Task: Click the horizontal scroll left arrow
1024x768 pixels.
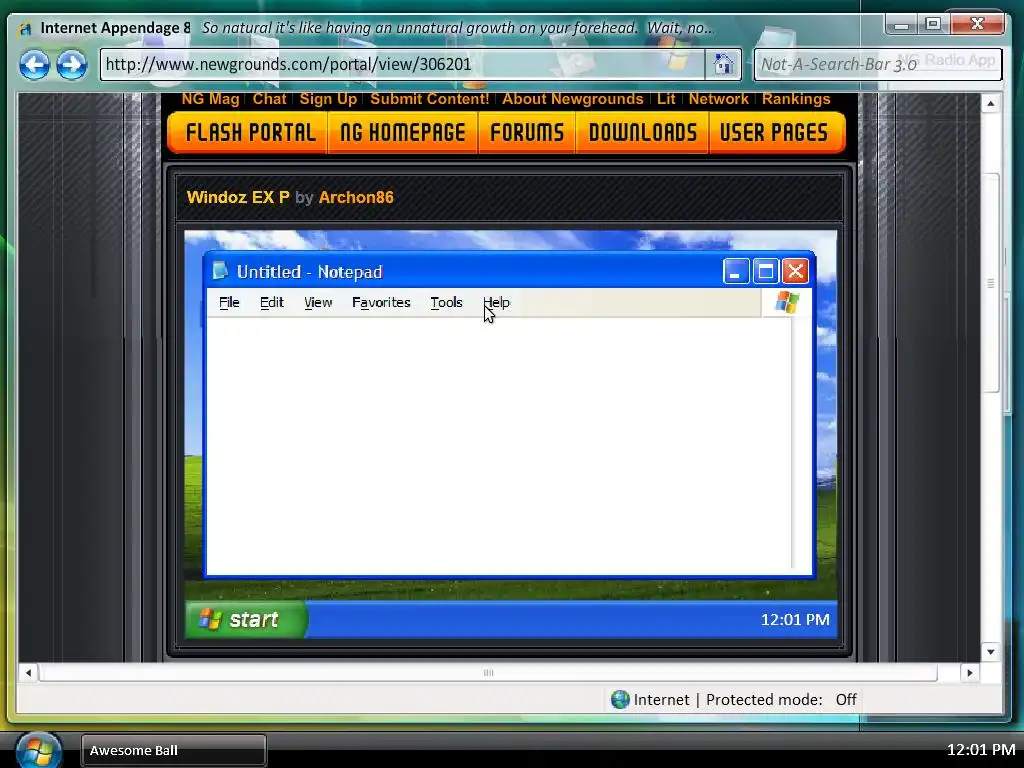Action: 28,673
